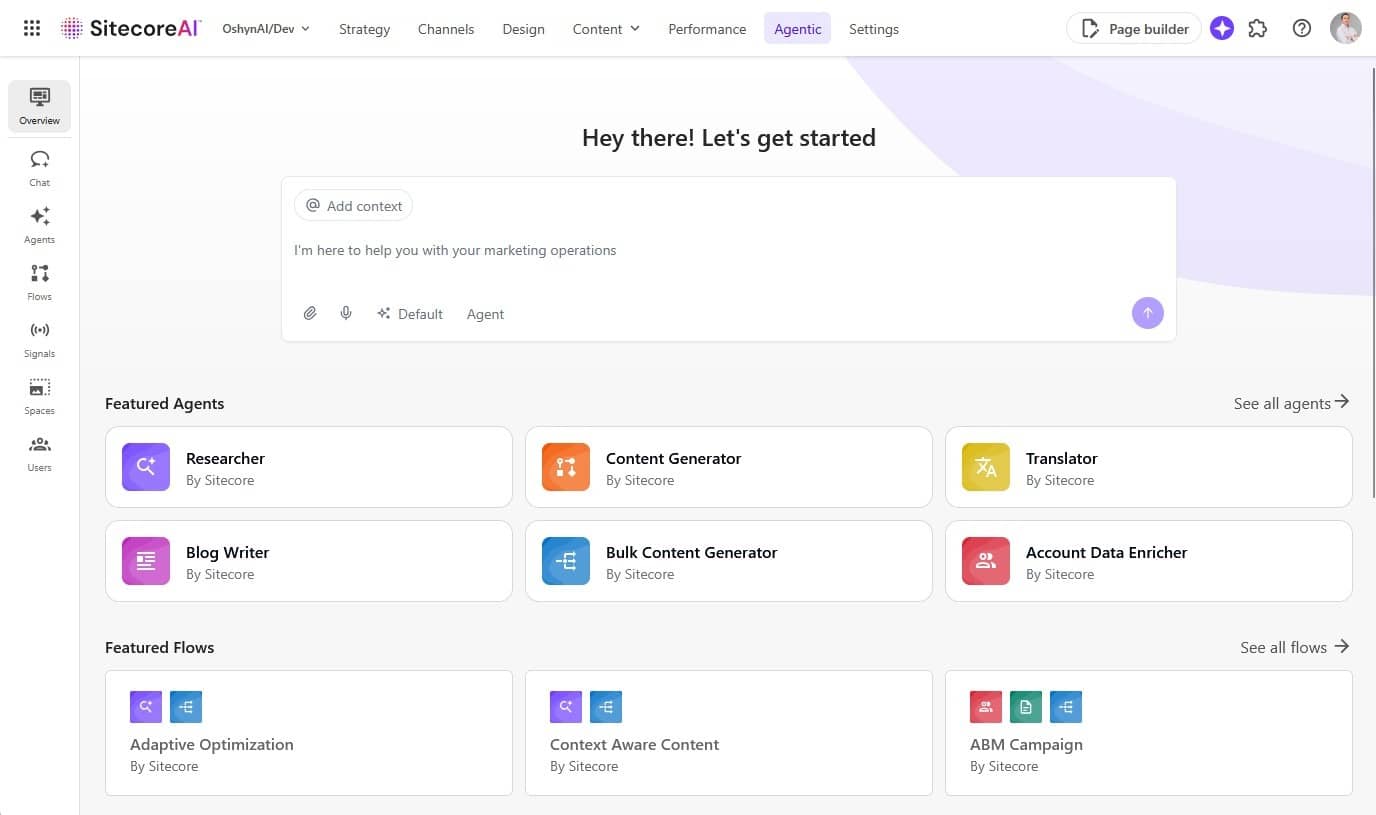The image size is (1376, 815).
Task: Open the Settings menu item
Action: pyautogui.click(x=873, y=29)
